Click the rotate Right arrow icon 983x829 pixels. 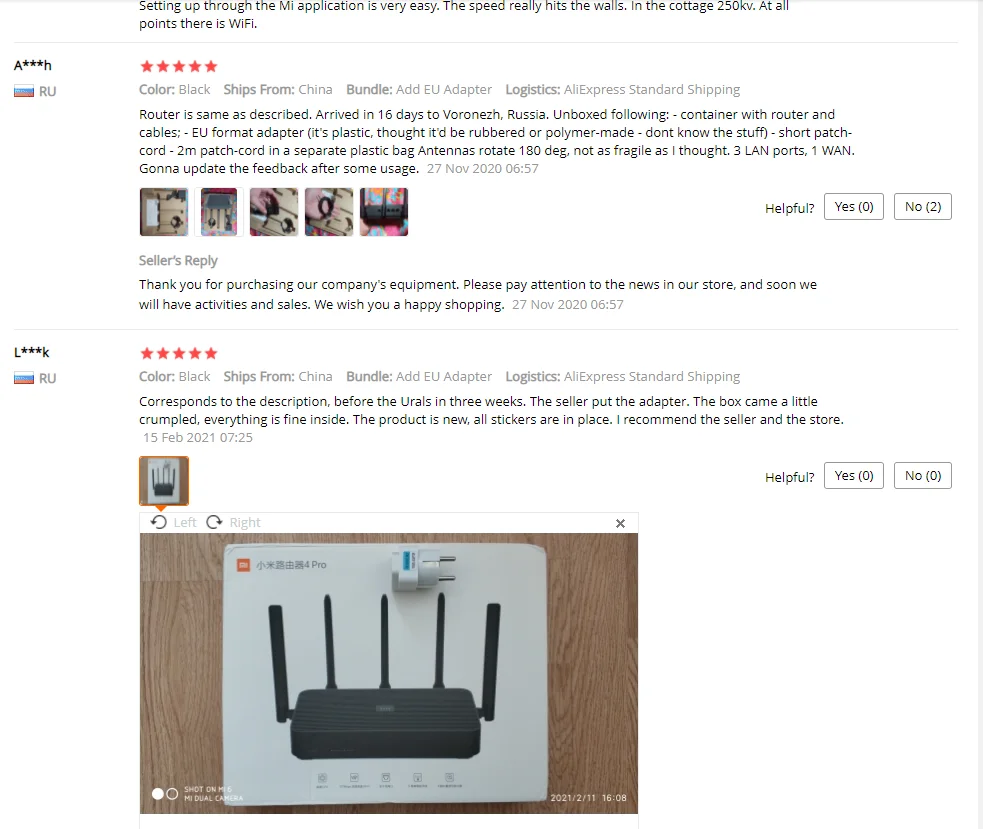pos(214,522)
